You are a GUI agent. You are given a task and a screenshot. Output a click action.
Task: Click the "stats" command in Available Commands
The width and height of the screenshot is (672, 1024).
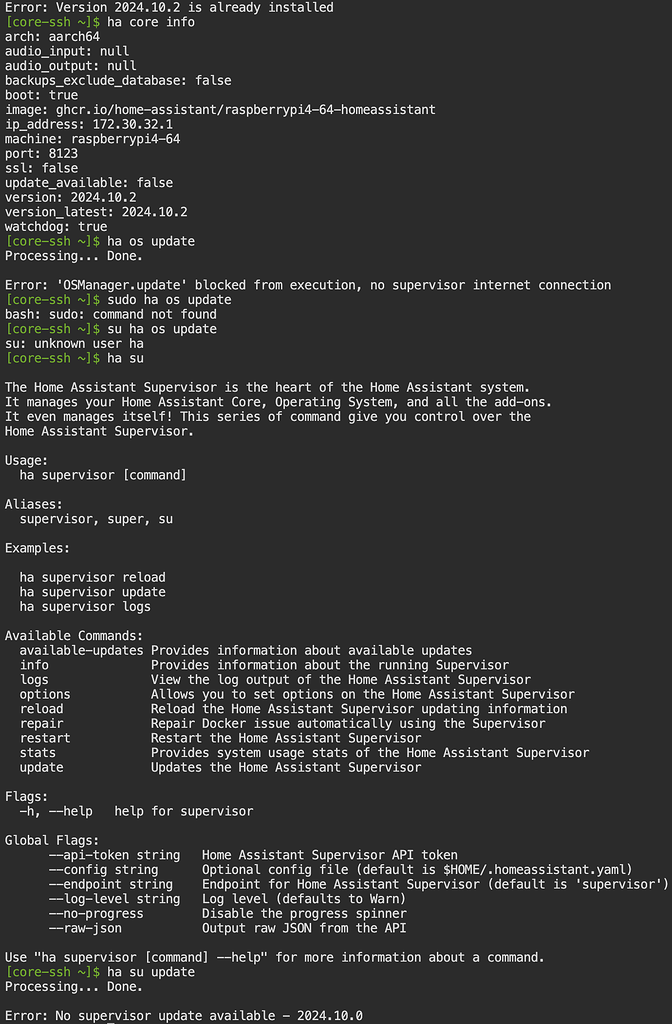pyautogui.click(x=37, y=753)
